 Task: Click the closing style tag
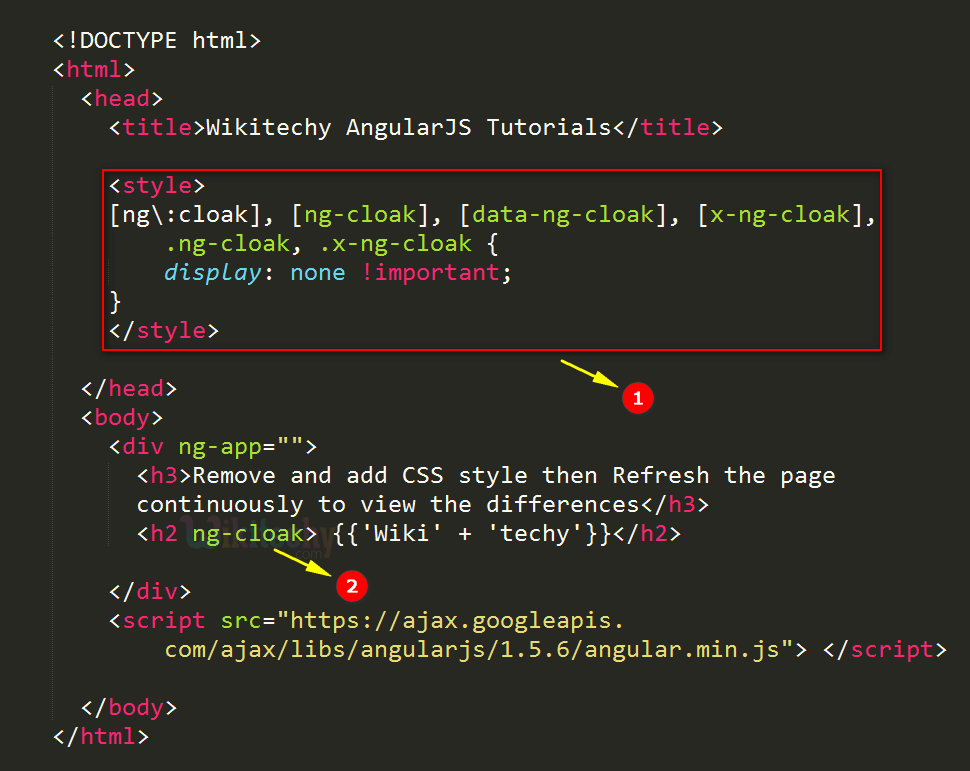coord(164,330)
